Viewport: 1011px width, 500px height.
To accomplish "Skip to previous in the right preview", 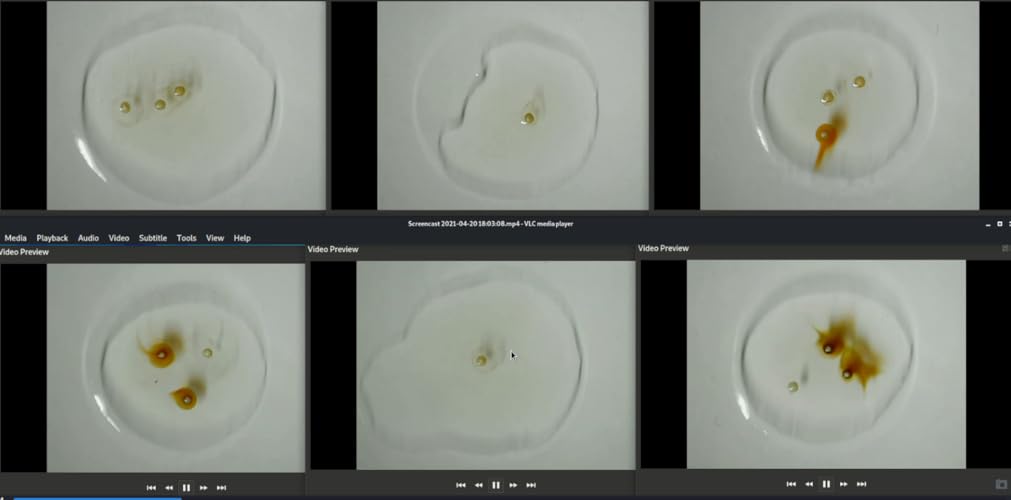I will tap(791, 484).
